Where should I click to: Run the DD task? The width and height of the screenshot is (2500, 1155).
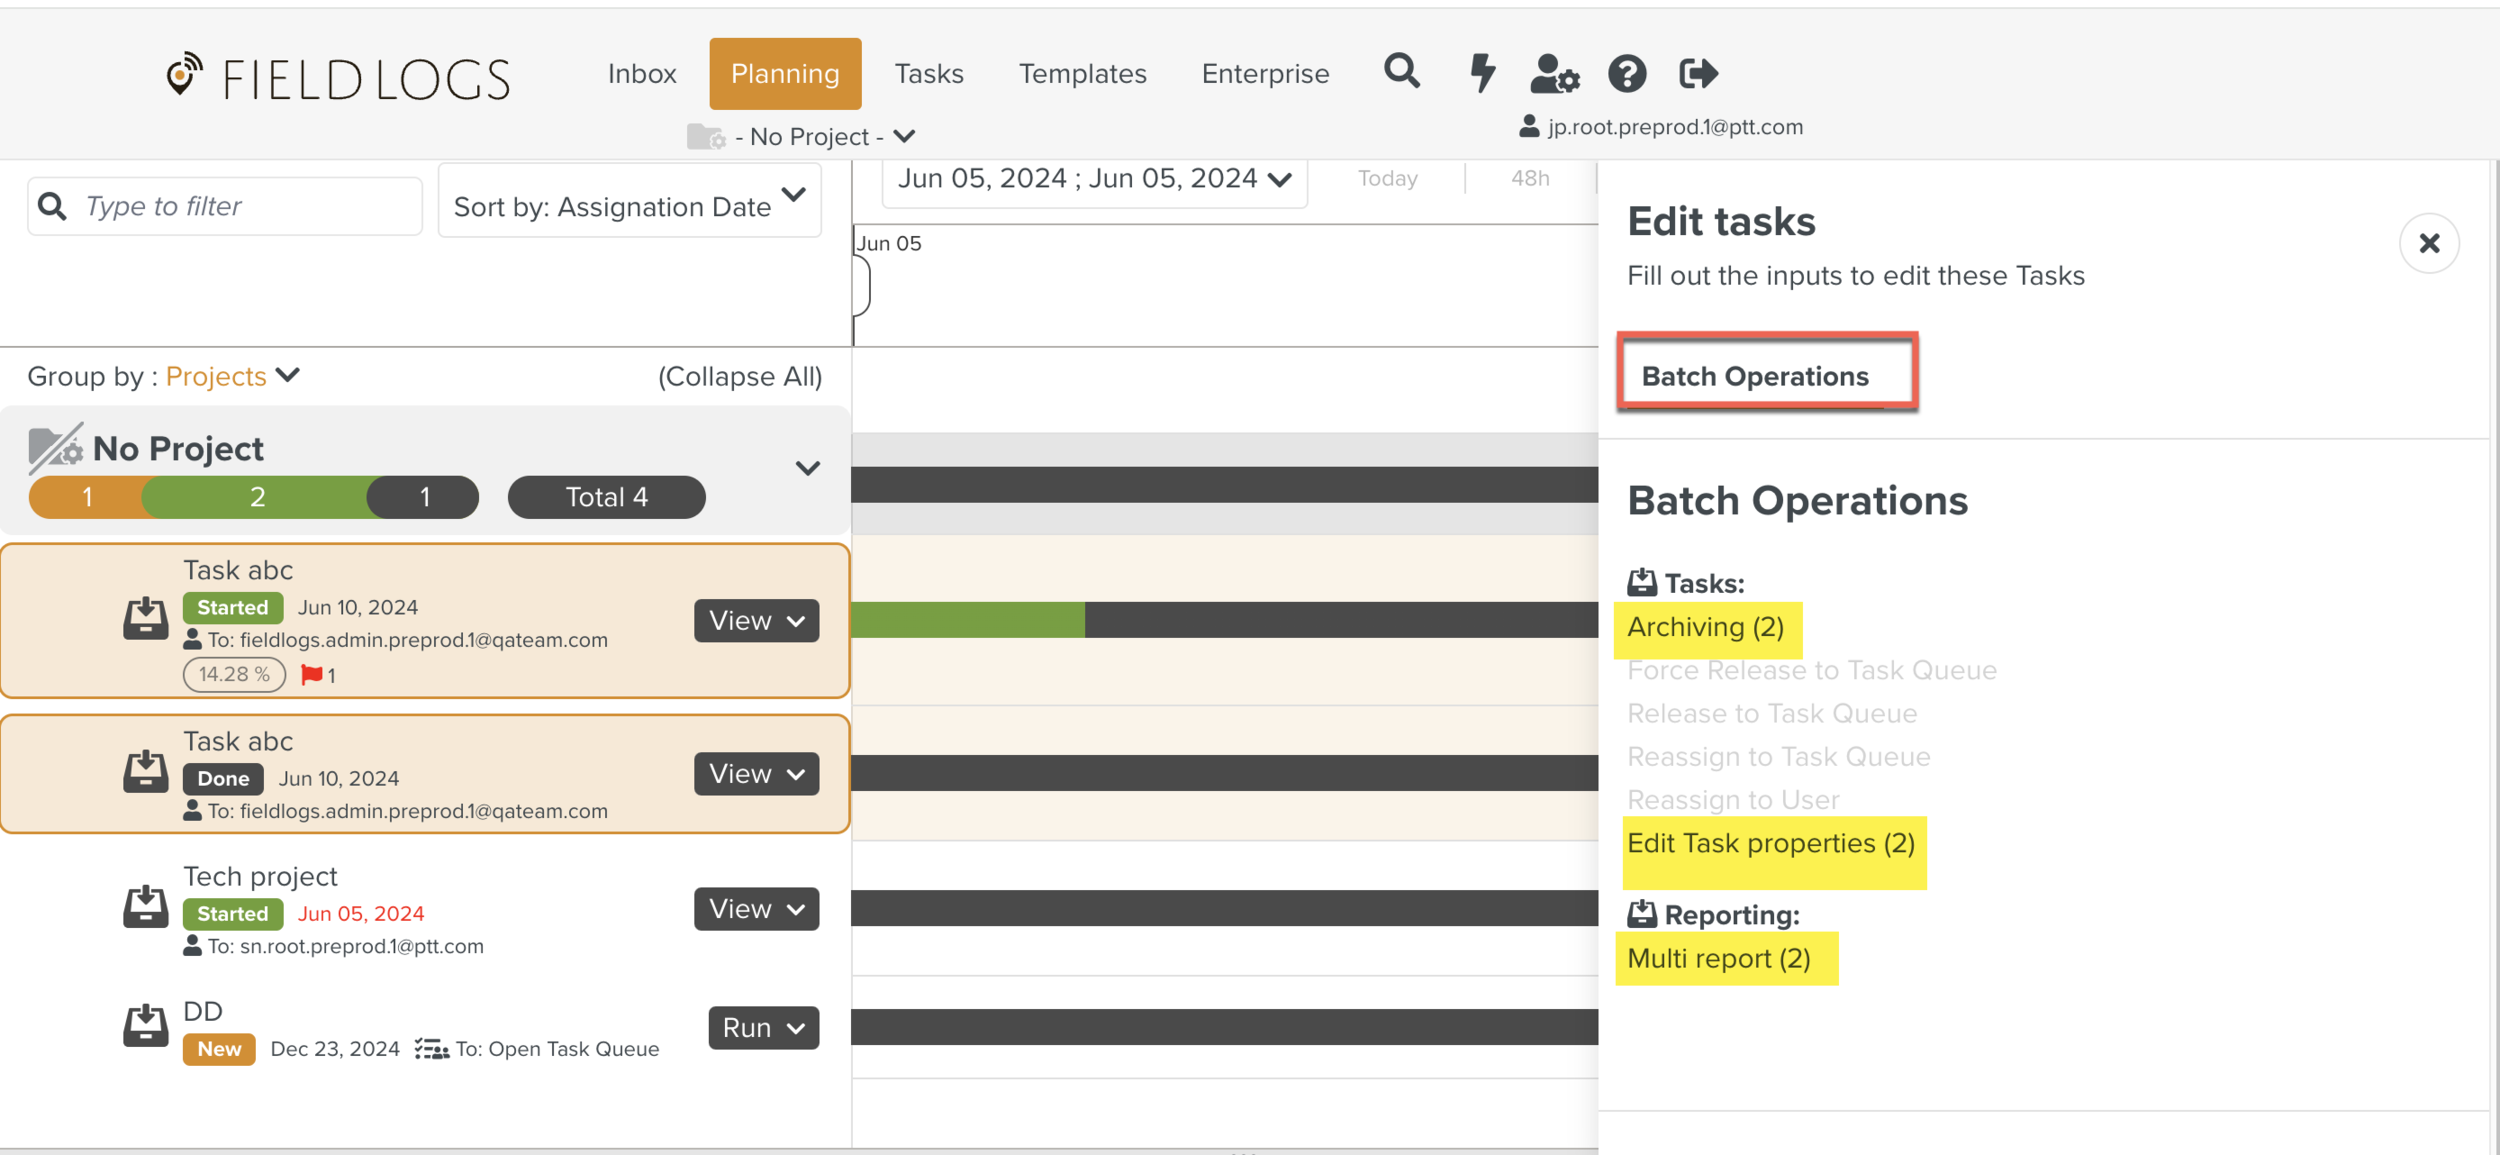tap(761, 1026)
